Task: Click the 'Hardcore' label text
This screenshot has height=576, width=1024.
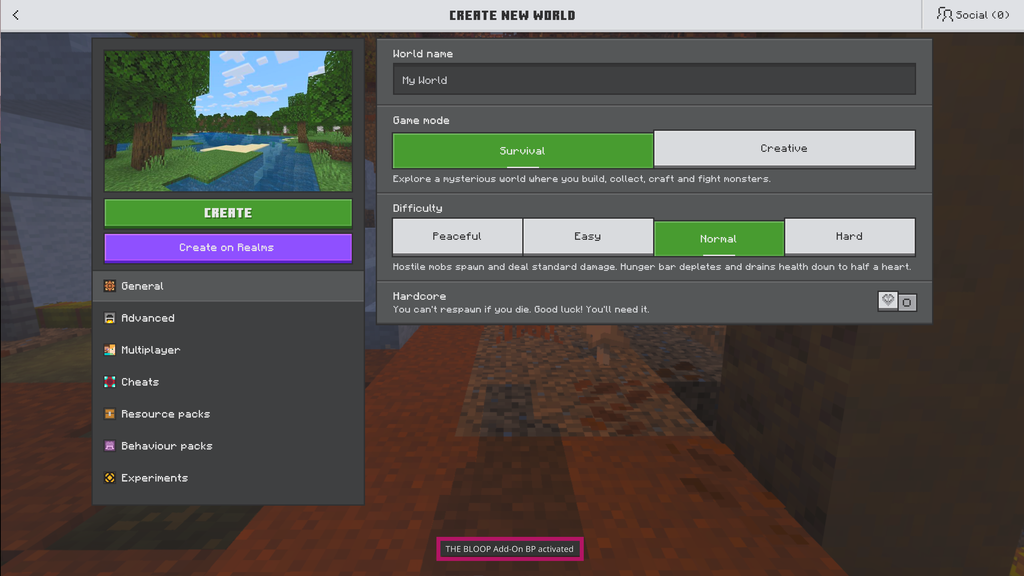Action: point(419,296)
